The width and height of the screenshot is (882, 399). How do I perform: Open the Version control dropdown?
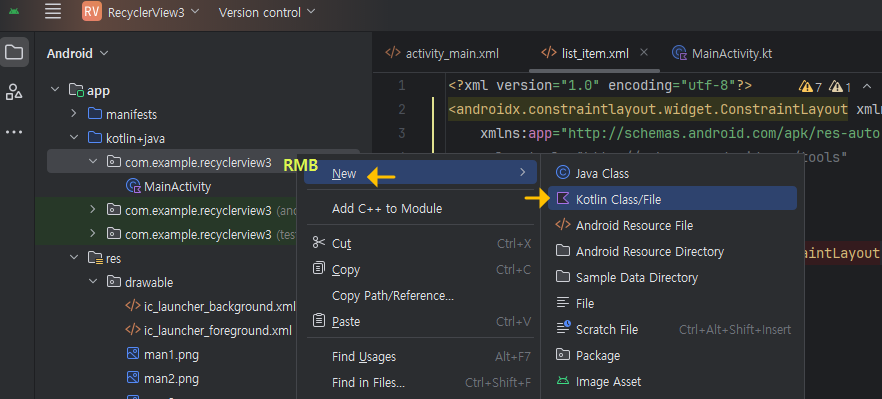(267, 12)
